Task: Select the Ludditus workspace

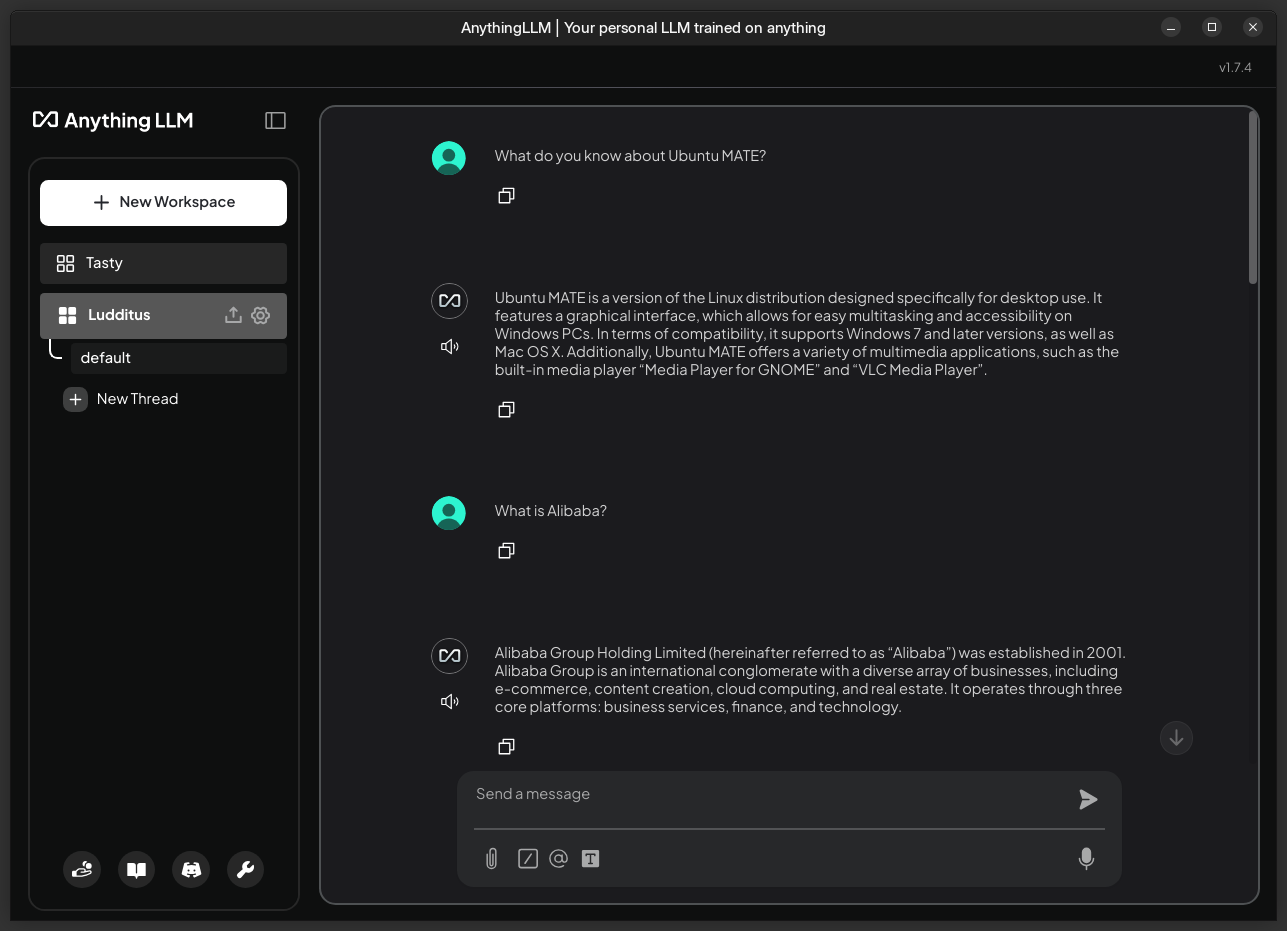Action: coord(130,315)
